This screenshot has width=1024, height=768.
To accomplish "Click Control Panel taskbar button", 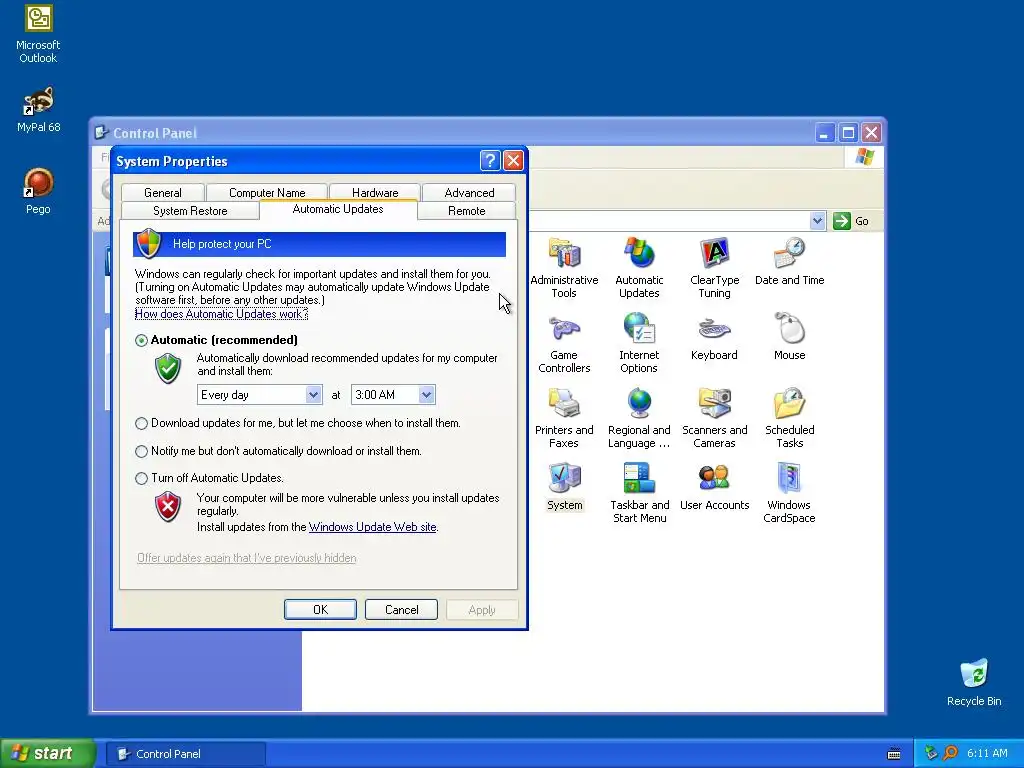I will [x=186, y=754].
